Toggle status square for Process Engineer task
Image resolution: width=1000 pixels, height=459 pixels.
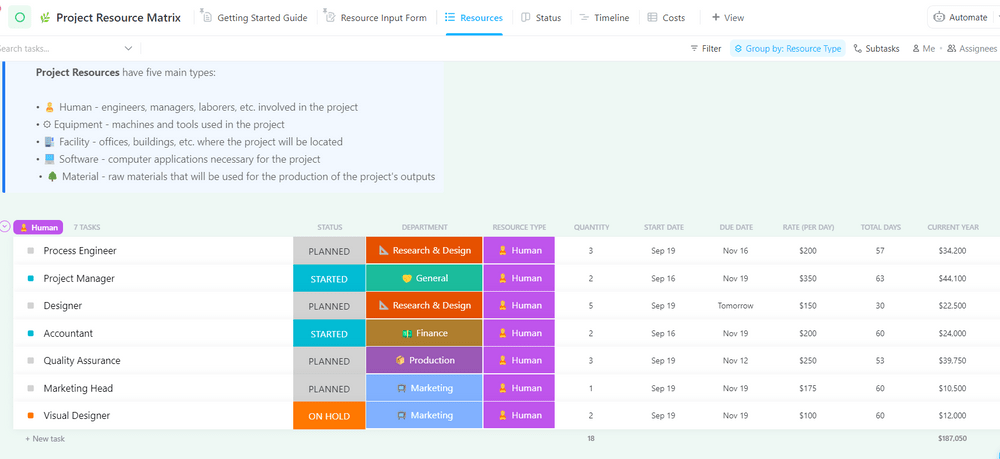click(31, 251)
